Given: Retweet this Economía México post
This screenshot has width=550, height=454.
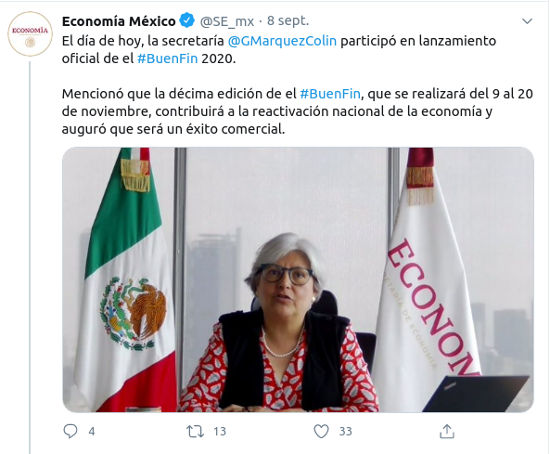Looking at the screenshot, I should point(195,431).
